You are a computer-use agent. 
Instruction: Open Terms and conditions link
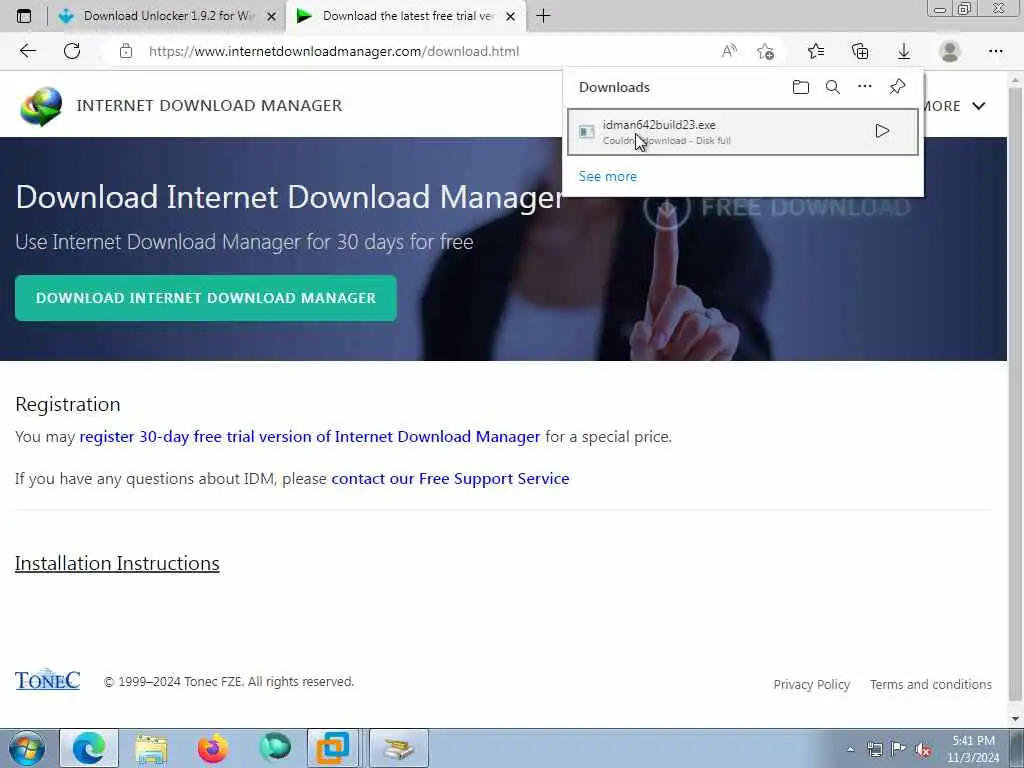[x=931, y=684]
